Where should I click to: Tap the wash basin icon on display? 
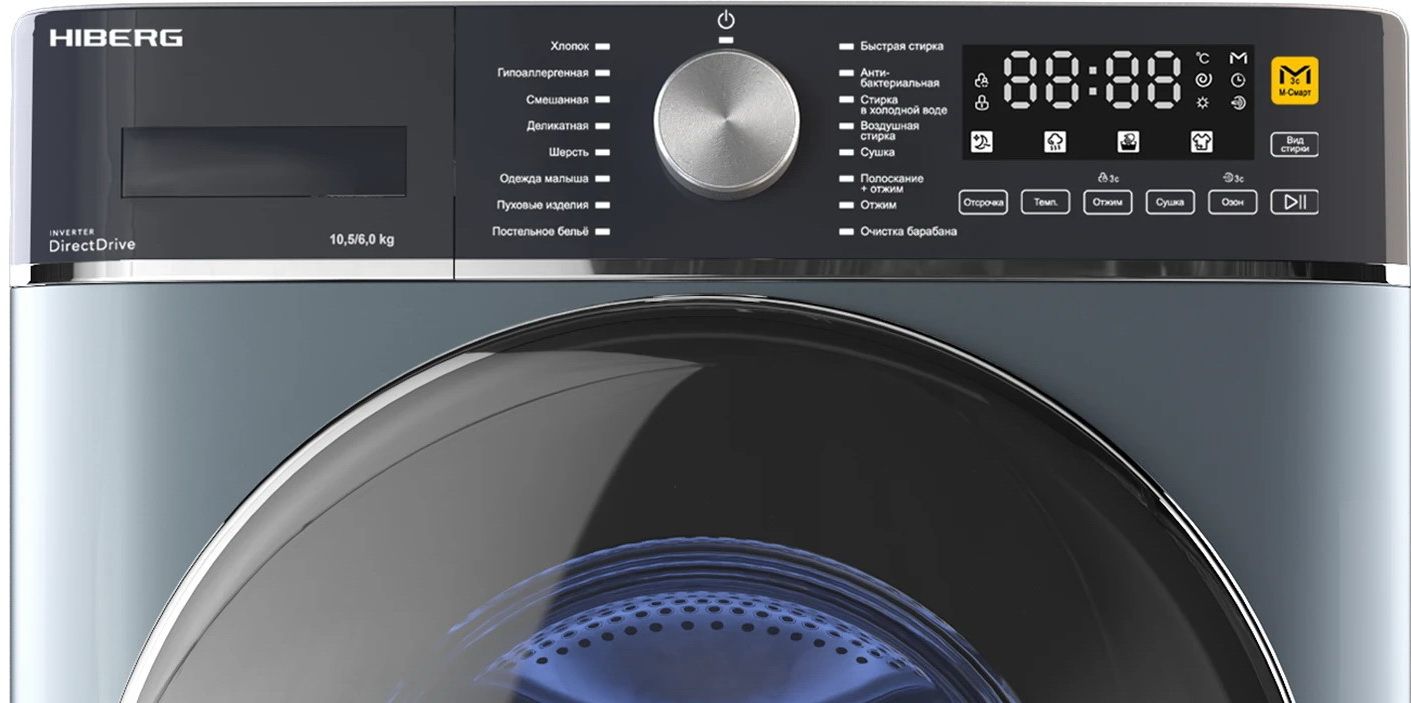(1128, 142)
